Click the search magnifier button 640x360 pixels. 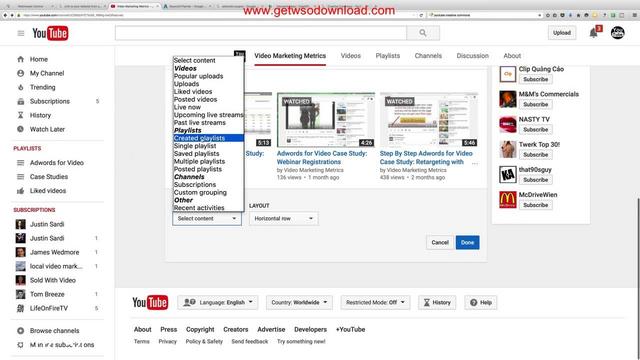423,33
